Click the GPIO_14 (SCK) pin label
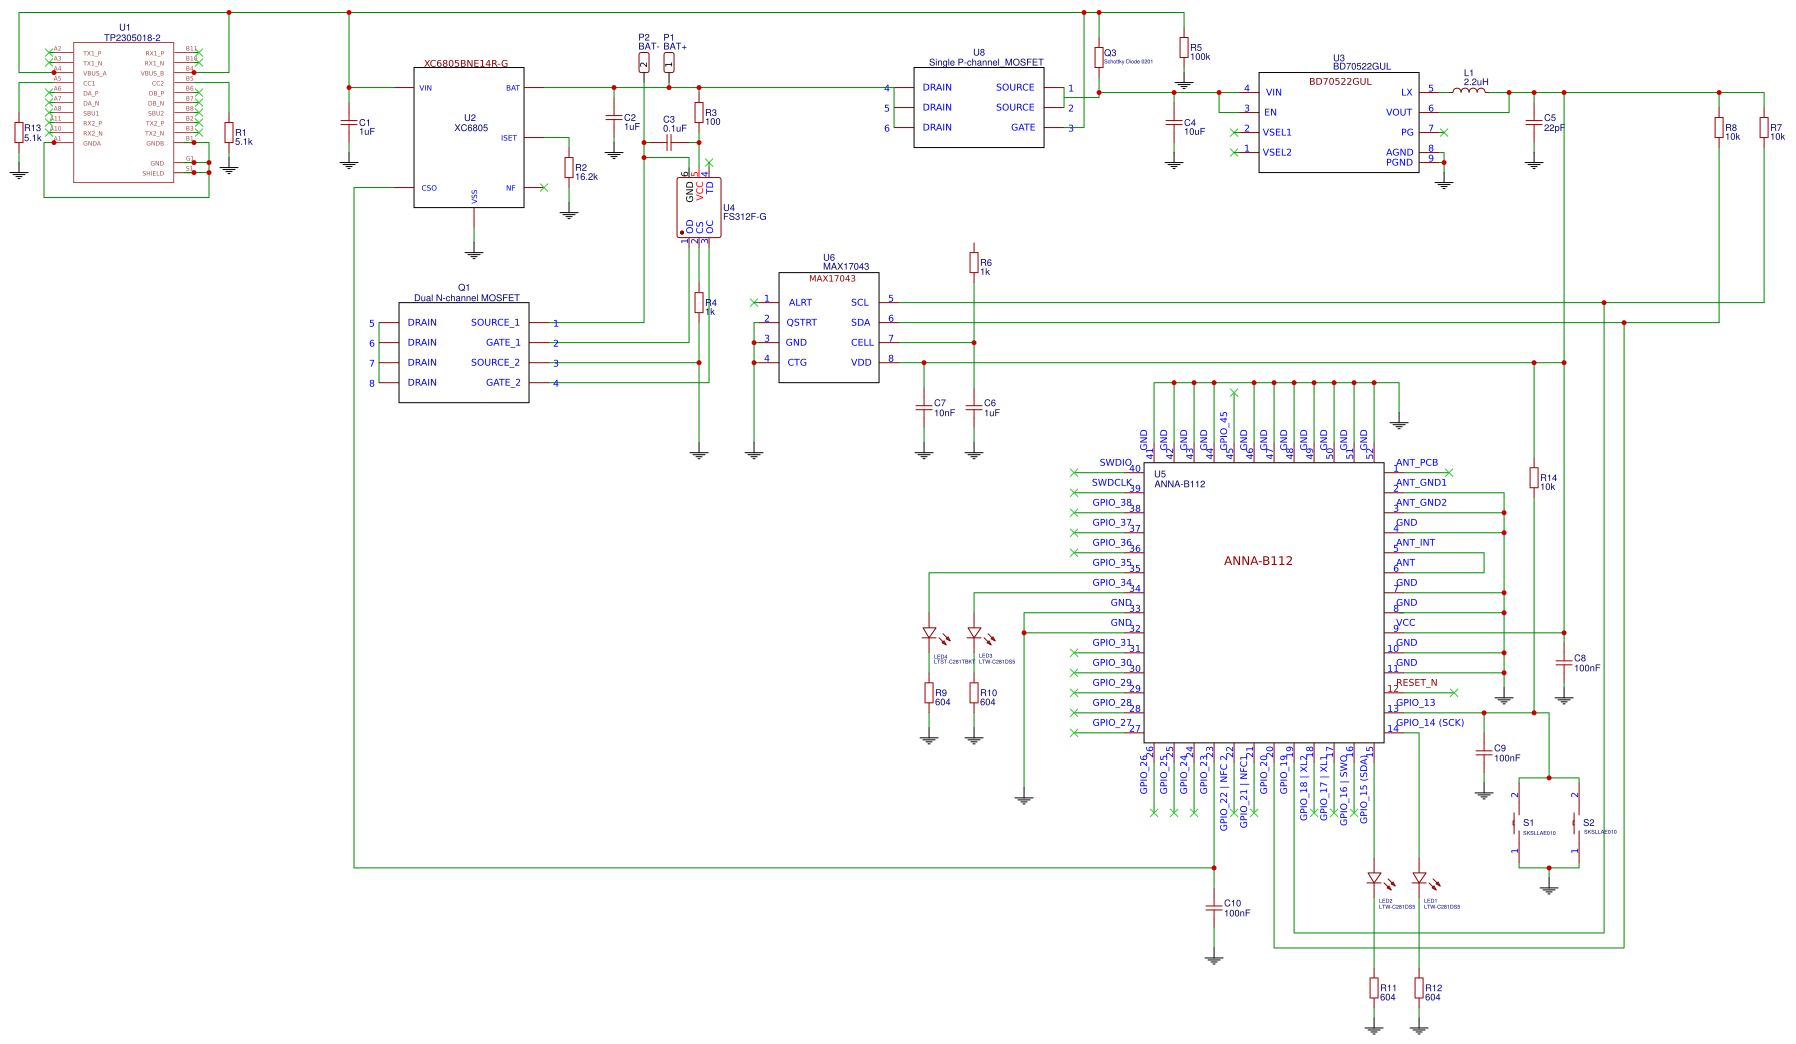 pos(1428,722)
